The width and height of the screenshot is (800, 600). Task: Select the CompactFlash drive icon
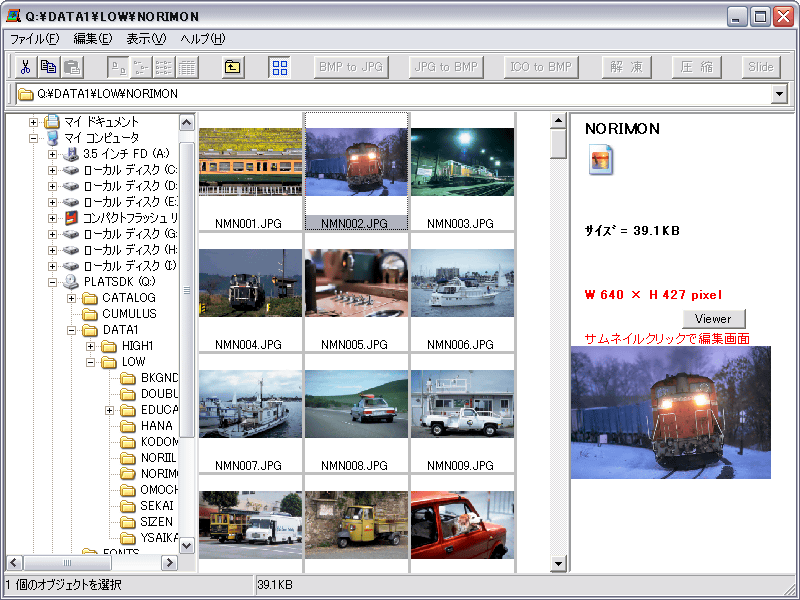71,218
